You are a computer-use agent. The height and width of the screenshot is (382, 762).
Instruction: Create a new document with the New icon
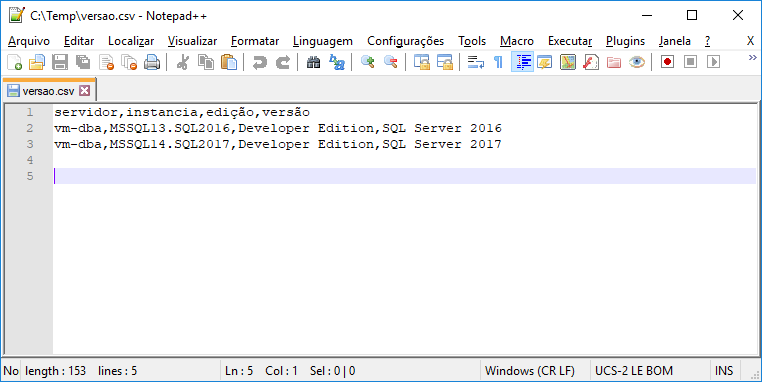(15, 62)
